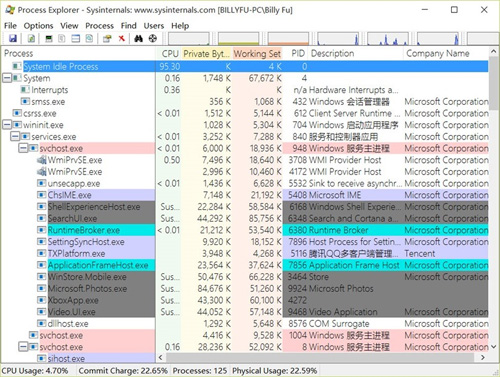Open the Process menu
The width and height of the screenshot is (500, 377).
pyautogui.click(x=99, y=26)
